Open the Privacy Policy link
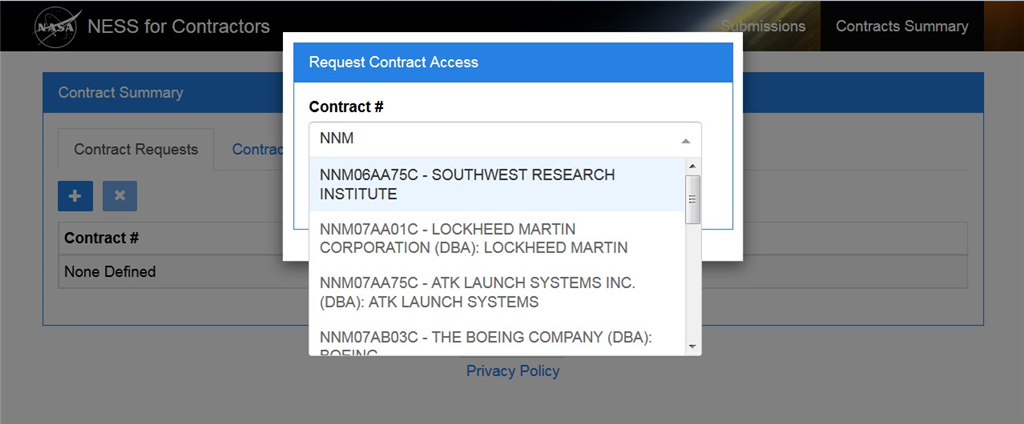 [513, 371]
